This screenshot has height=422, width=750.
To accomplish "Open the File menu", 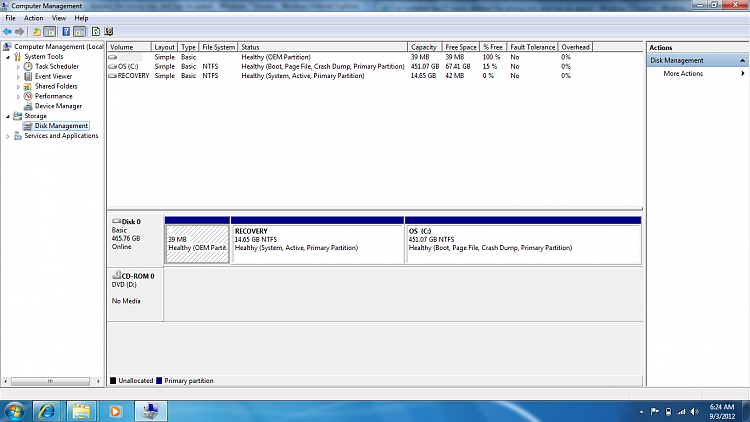I will click(x=10, y=18).
